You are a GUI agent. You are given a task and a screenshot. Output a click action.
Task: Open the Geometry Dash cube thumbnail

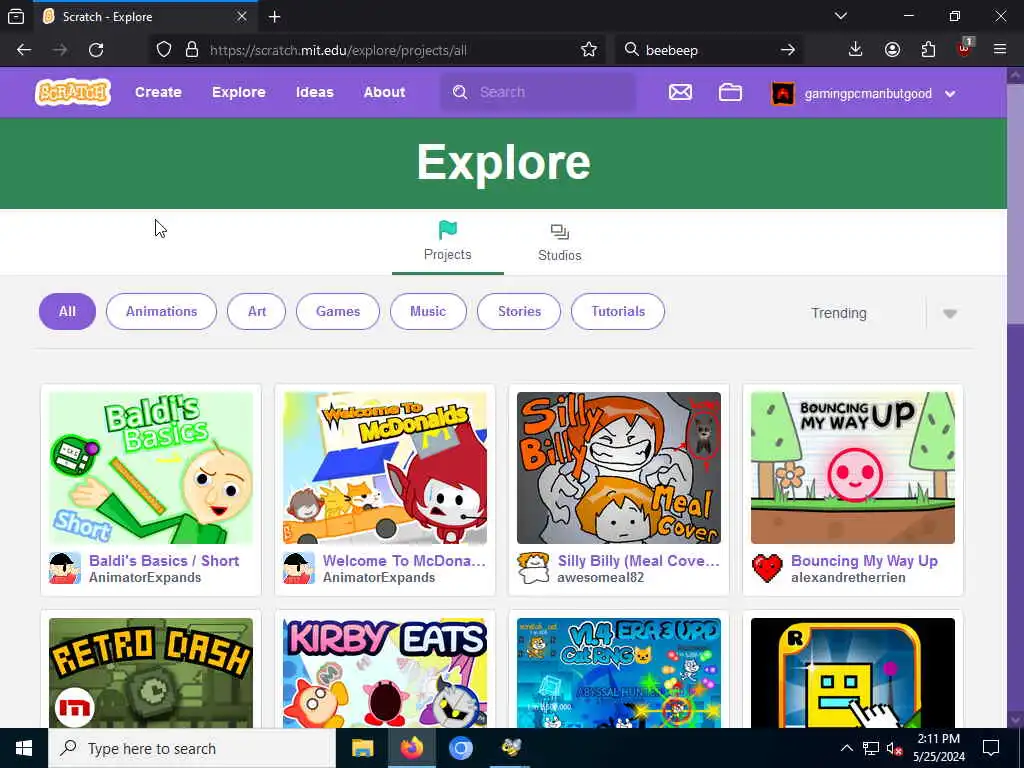click(852, 673)
